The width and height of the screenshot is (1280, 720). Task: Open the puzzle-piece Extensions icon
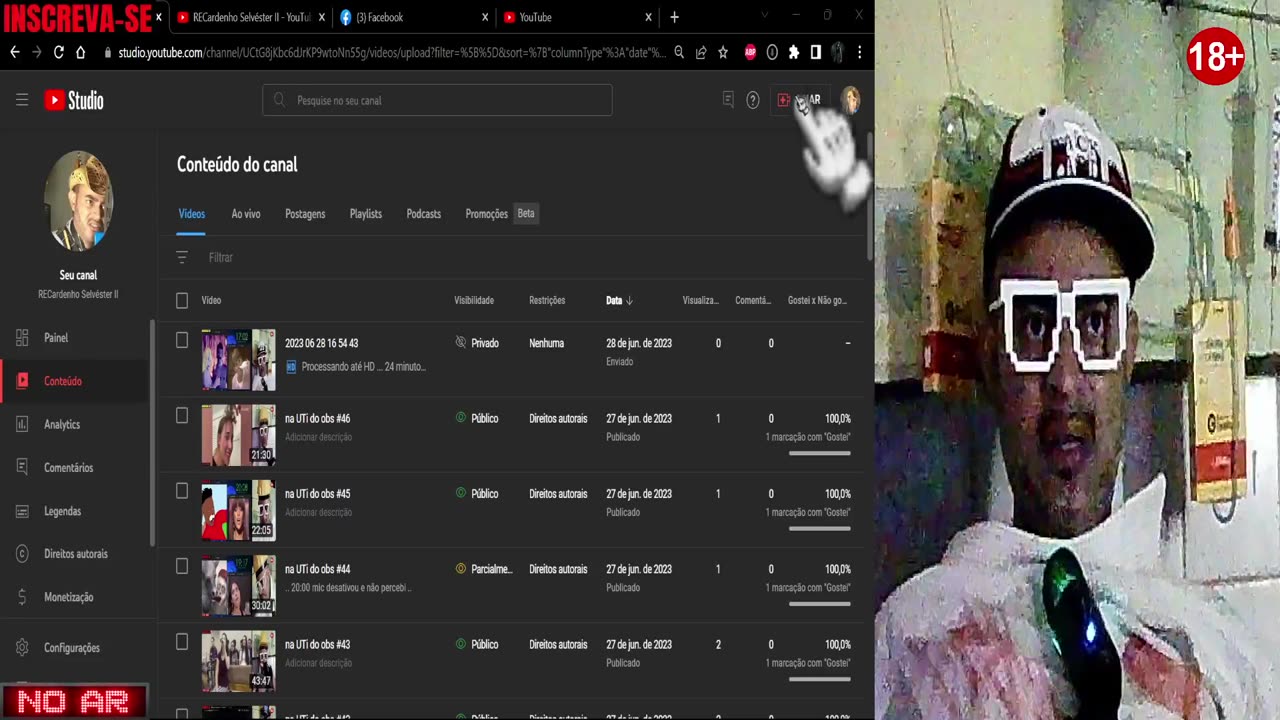point(794,52)
